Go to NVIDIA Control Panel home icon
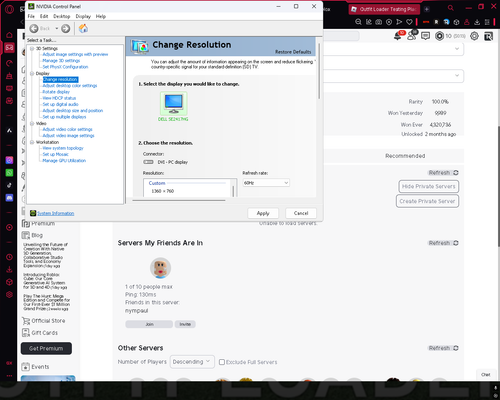 (83, 29)
